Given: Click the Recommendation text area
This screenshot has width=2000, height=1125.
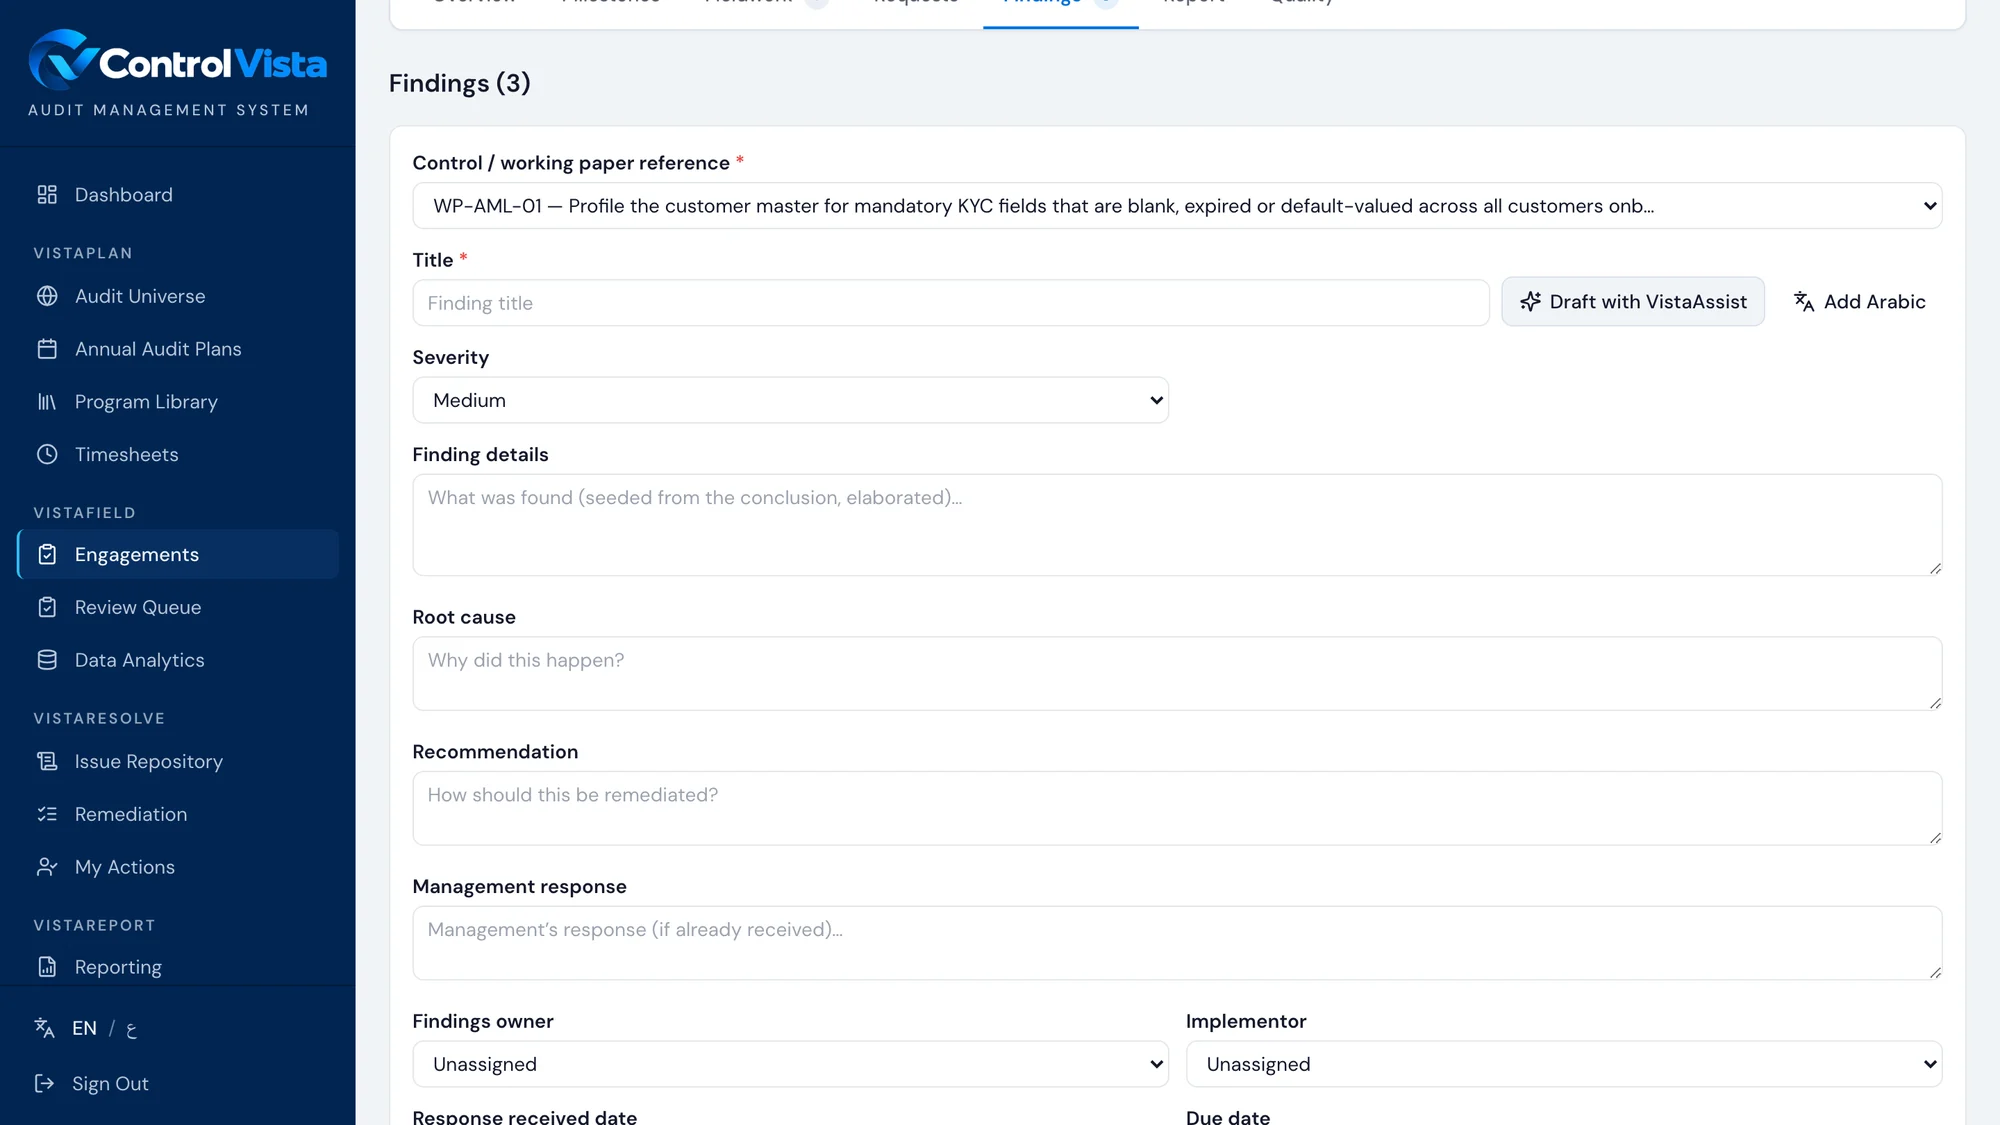Looking at the screenshot, I should coord(1177,808).
